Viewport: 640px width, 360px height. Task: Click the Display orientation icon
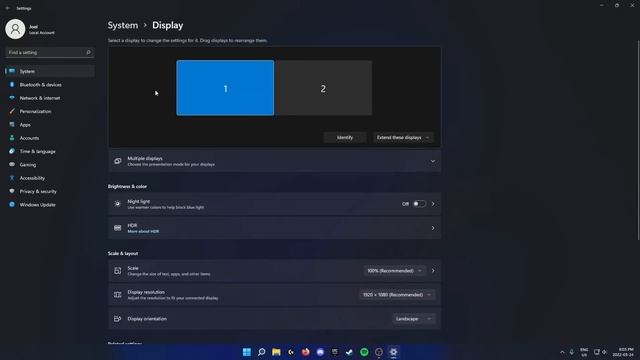(118, 319)
